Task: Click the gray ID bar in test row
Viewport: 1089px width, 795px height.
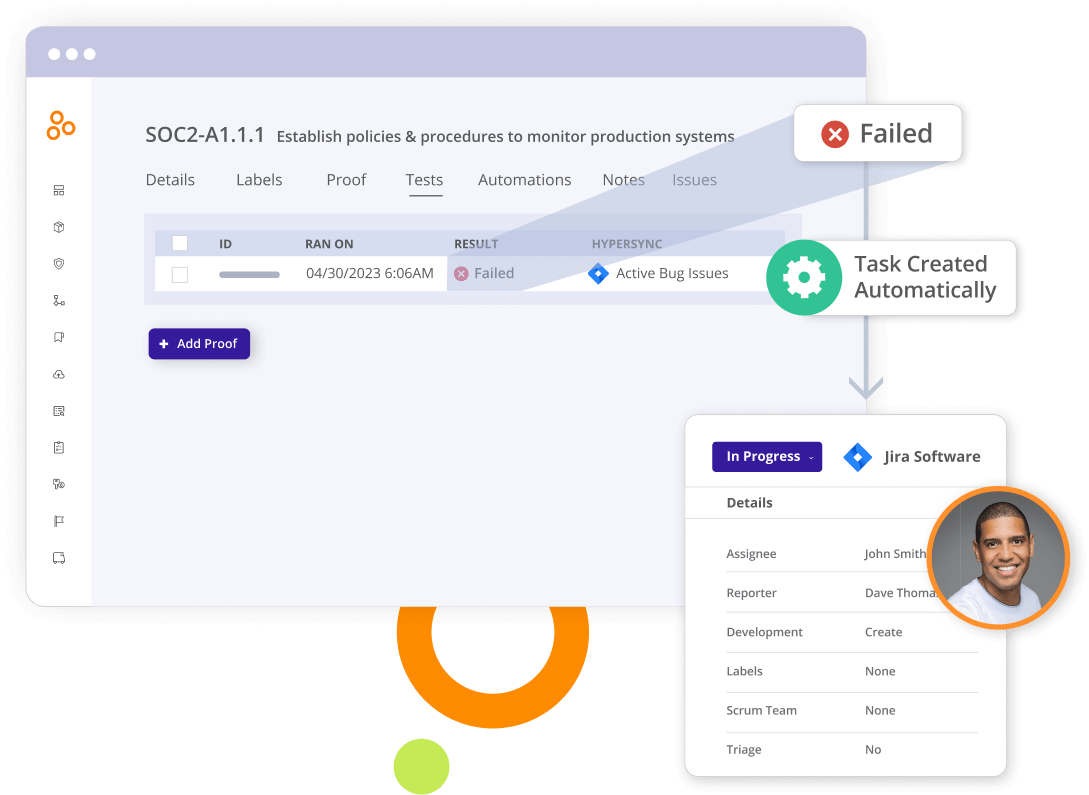Action: 249,274
